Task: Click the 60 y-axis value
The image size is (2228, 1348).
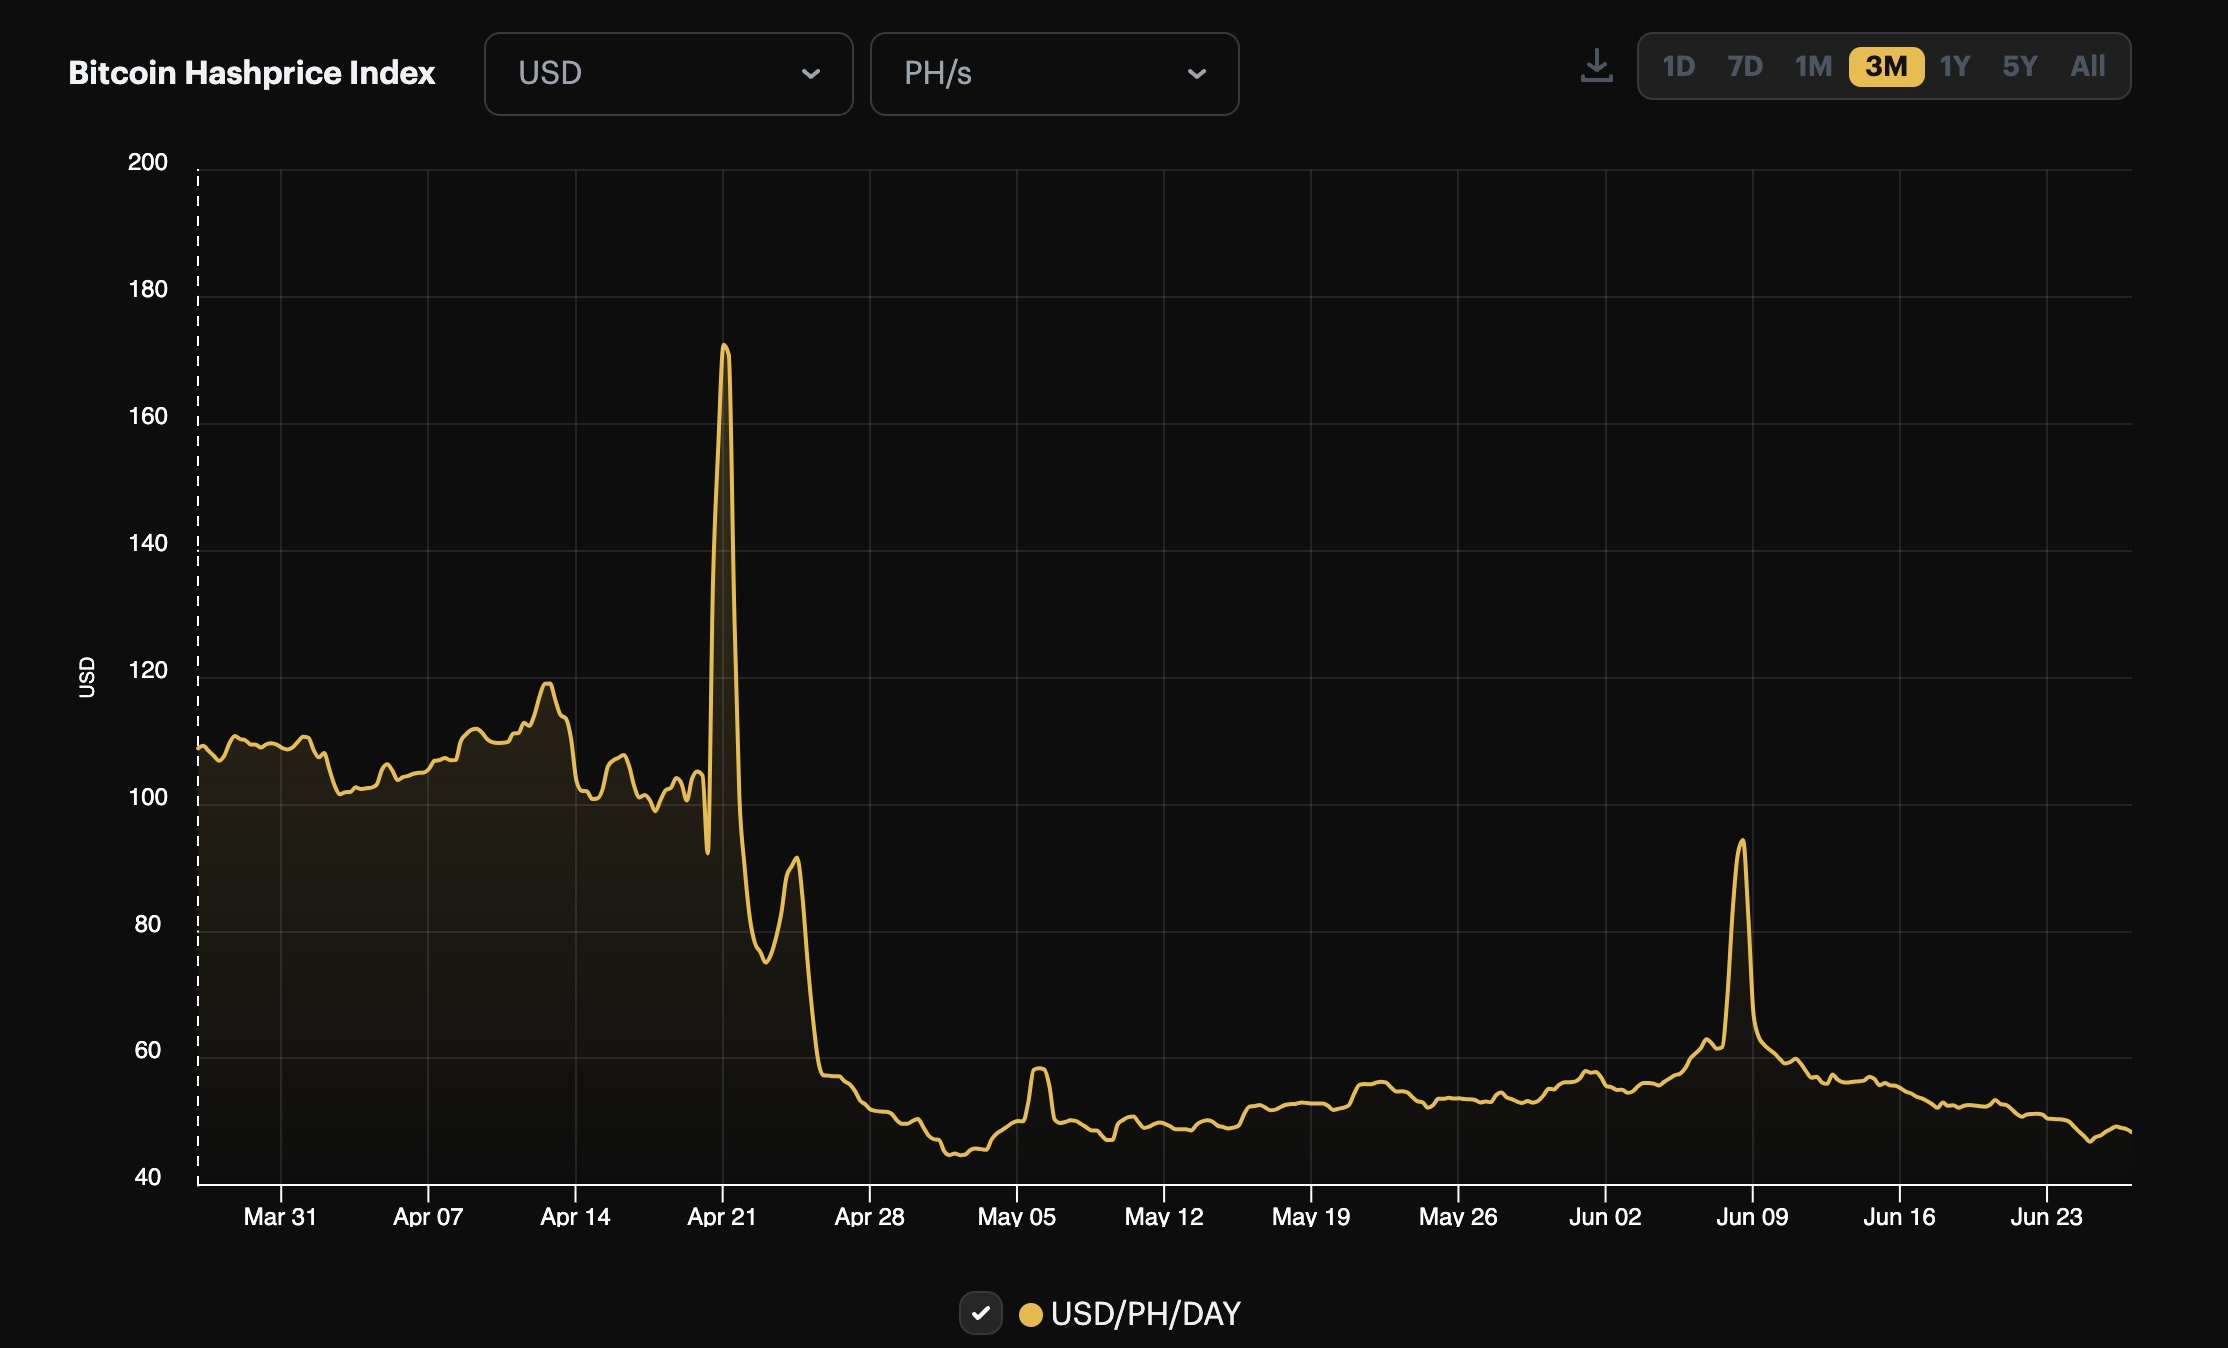Action: (x=148, y=1050)
